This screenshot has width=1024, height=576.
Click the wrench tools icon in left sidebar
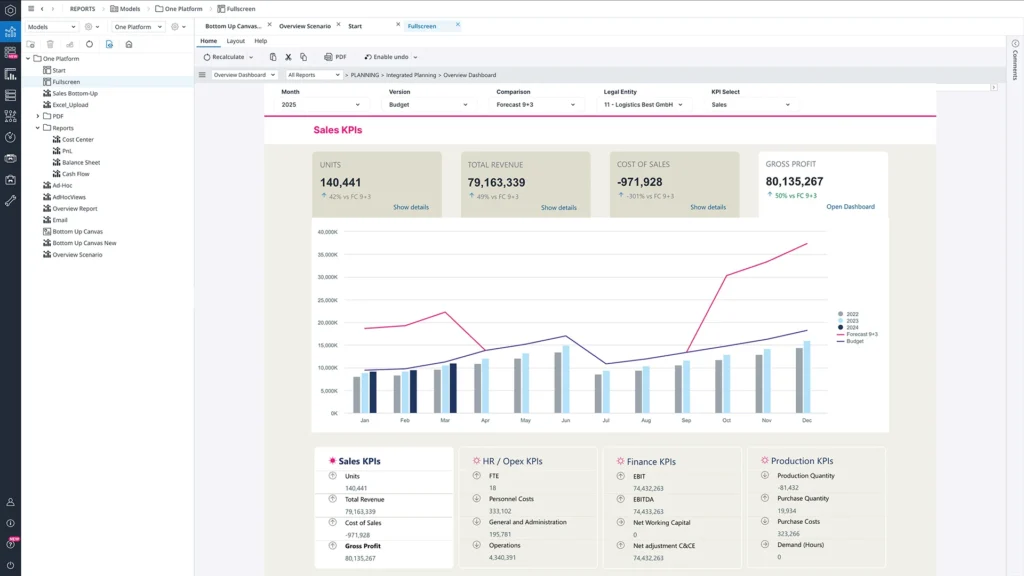tap(10, 201)
